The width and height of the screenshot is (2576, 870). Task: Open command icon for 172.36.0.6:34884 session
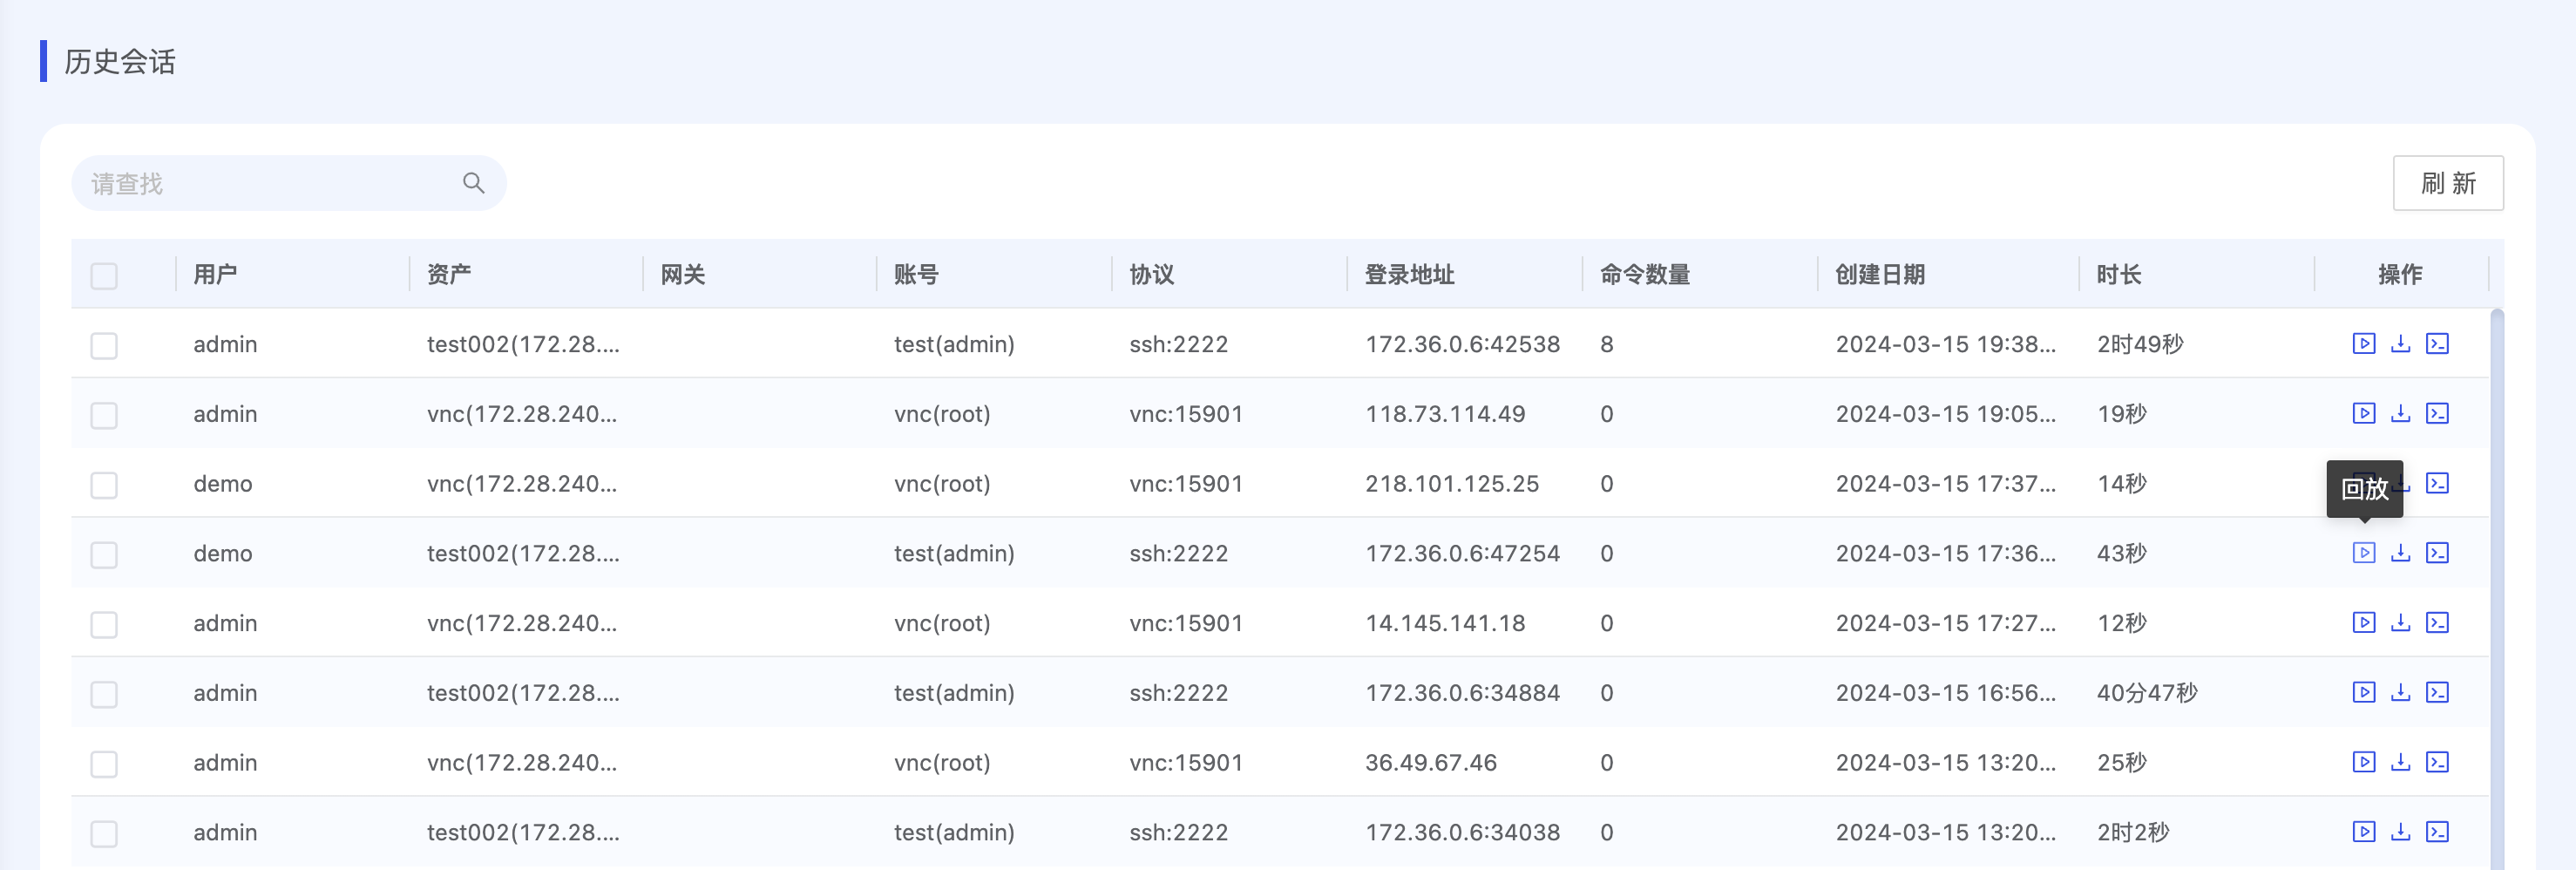point(2437,693)
